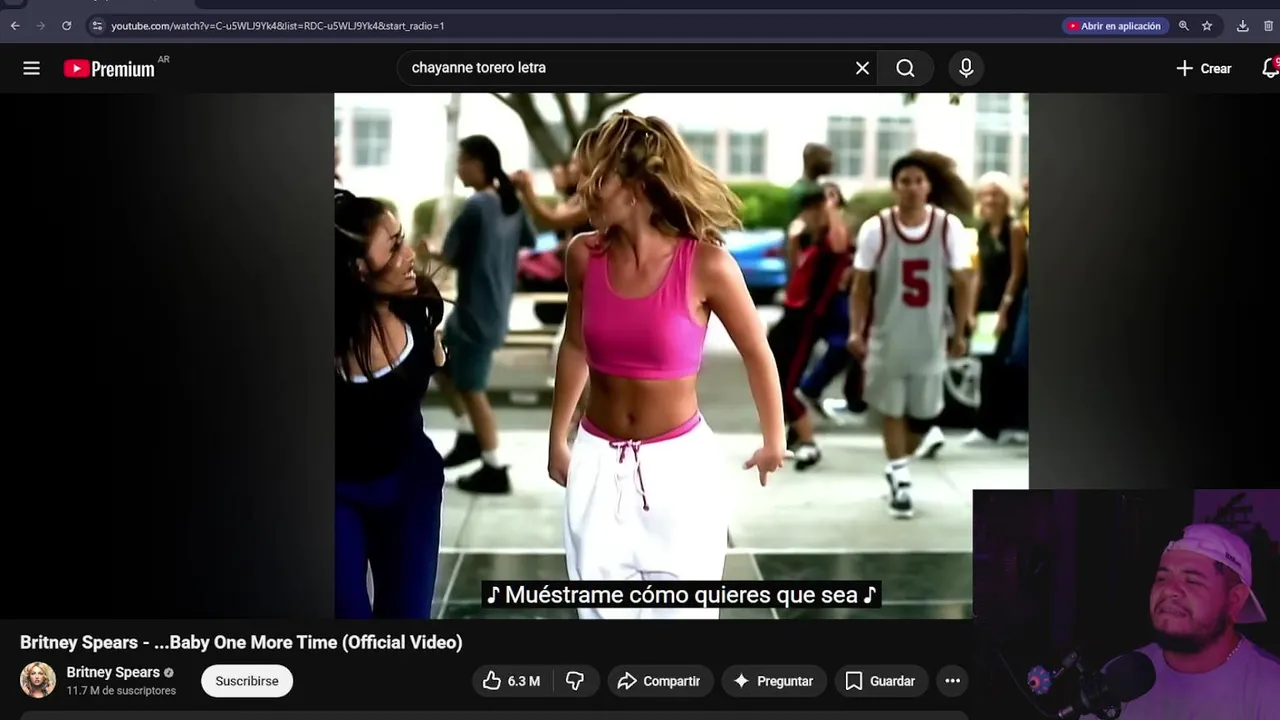Click '11.7 M de suscriptores' text
Viewport: 1280px width, 720px height.
pos(121,691)
